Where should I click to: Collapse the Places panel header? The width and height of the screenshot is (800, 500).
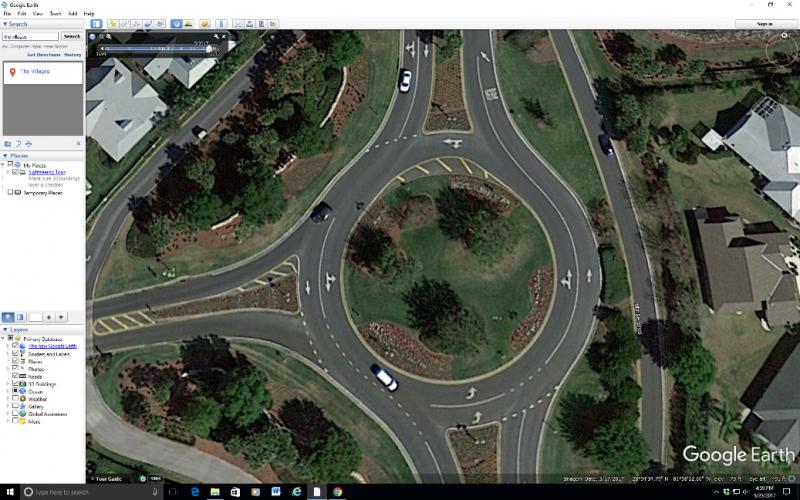20,155
